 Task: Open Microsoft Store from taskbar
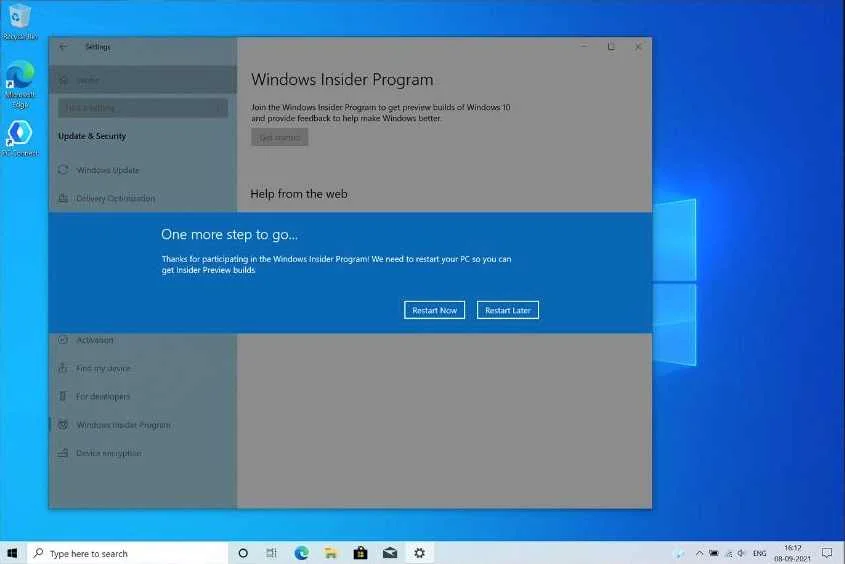(360, 553)
